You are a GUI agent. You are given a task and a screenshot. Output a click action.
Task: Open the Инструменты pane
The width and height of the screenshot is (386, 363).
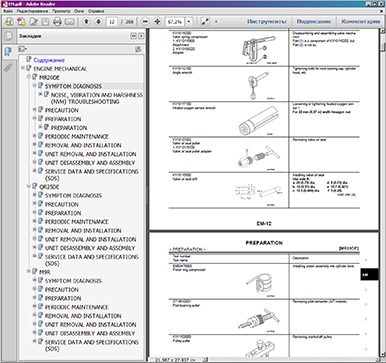267,21
